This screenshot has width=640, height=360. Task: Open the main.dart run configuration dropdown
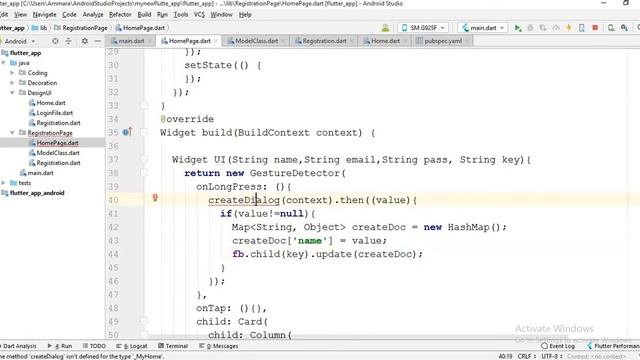[483, 28]
